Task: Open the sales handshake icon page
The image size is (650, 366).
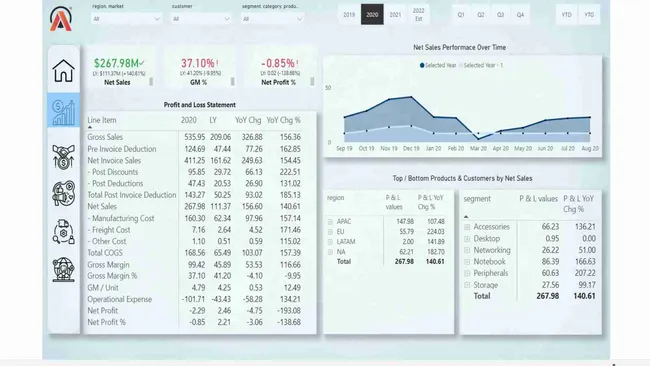Action: (63, 156)
